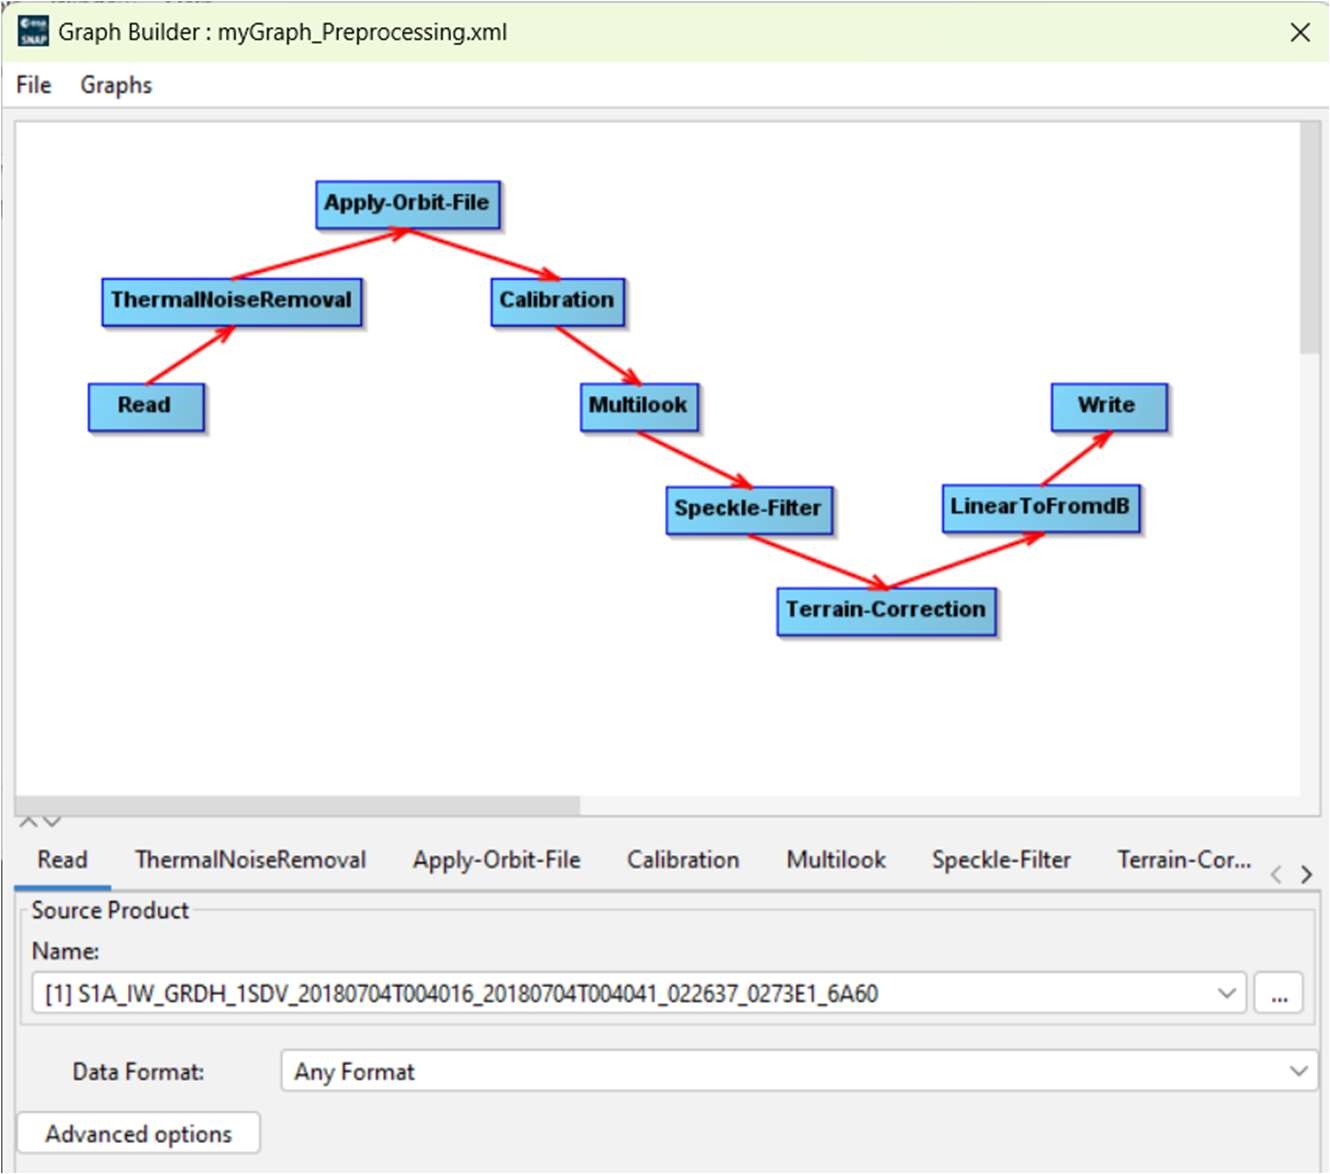Select the Write graph node

pos(1108,407)
